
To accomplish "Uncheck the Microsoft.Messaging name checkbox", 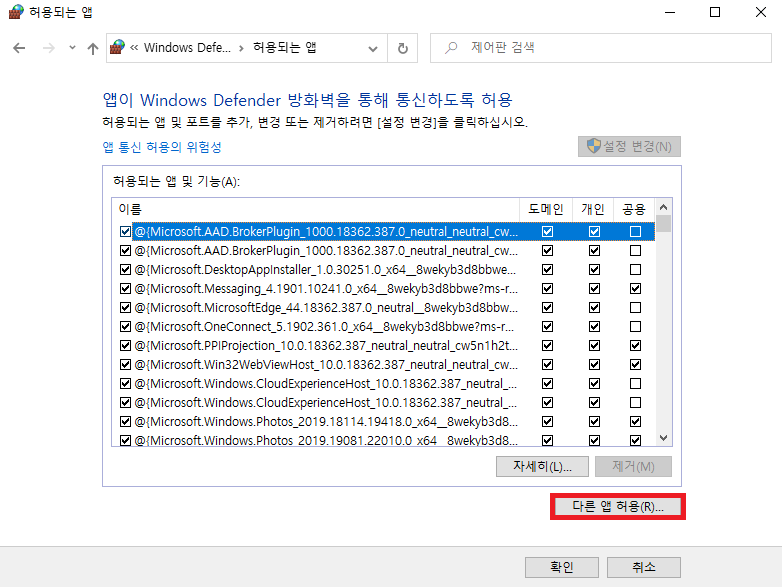I will coord(125,289).
